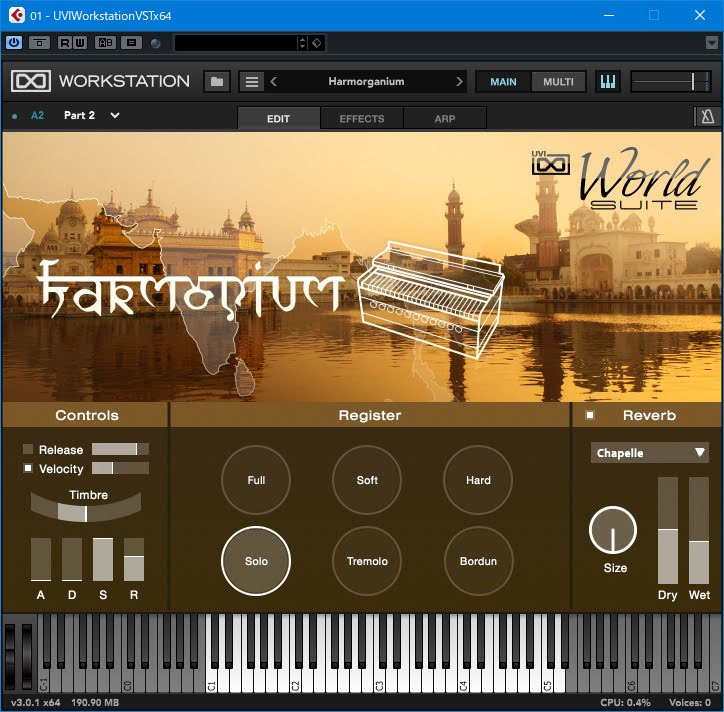Image resolution: width=724 pixels, height=712 pixels.
Task: Click the Release amount slider
Action: click(121, 449)
